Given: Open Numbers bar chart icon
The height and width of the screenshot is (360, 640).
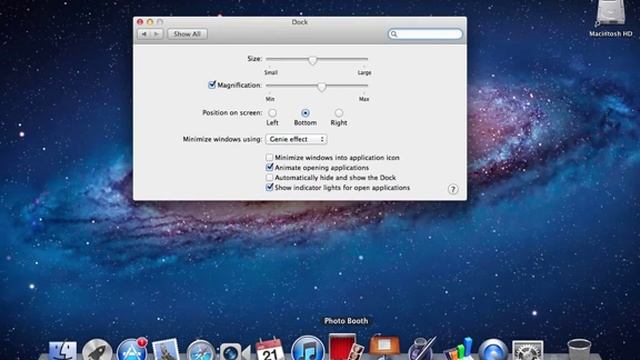Looking at the screenshot, I should pos(459,349).
